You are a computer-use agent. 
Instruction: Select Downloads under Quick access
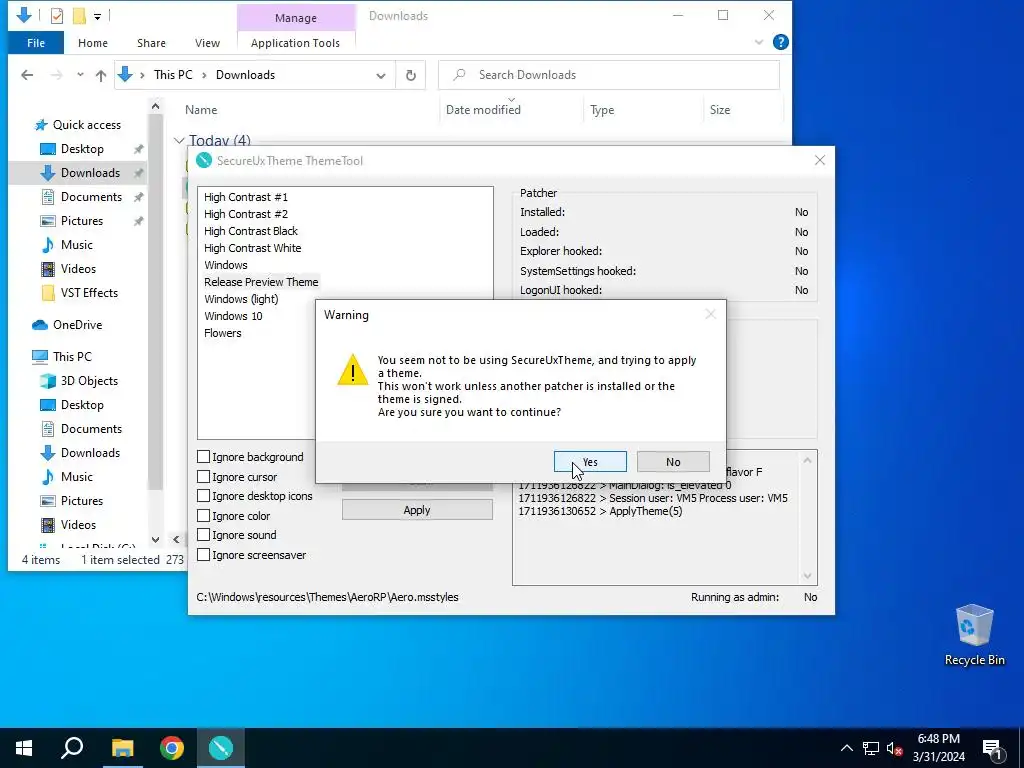point(90,173)
